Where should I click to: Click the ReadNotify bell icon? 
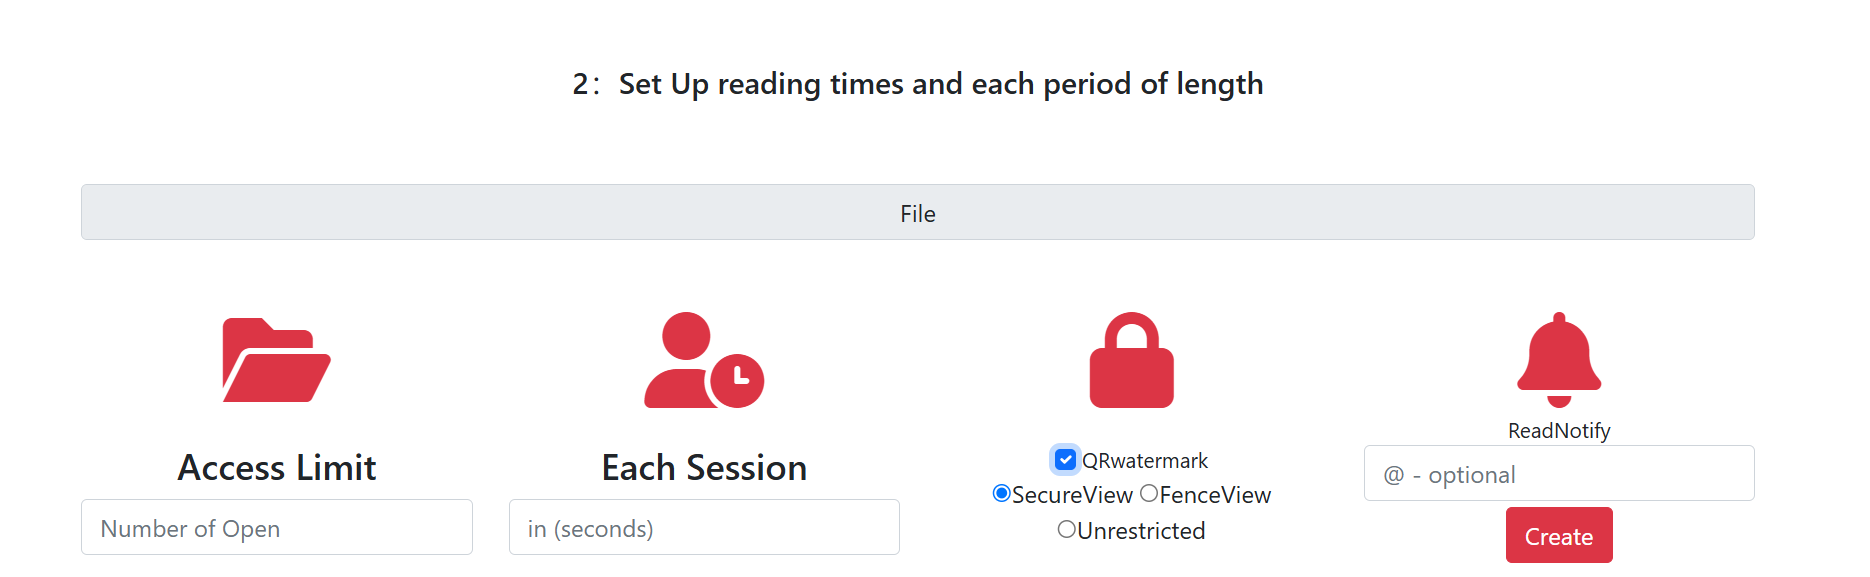pos(1559,360)
